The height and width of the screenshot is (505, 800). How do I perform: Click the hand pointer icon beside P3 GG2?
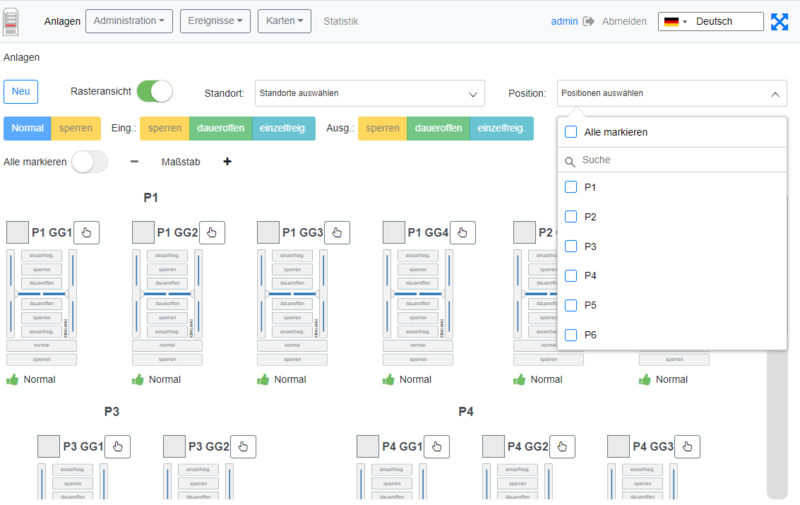(243, 447)
